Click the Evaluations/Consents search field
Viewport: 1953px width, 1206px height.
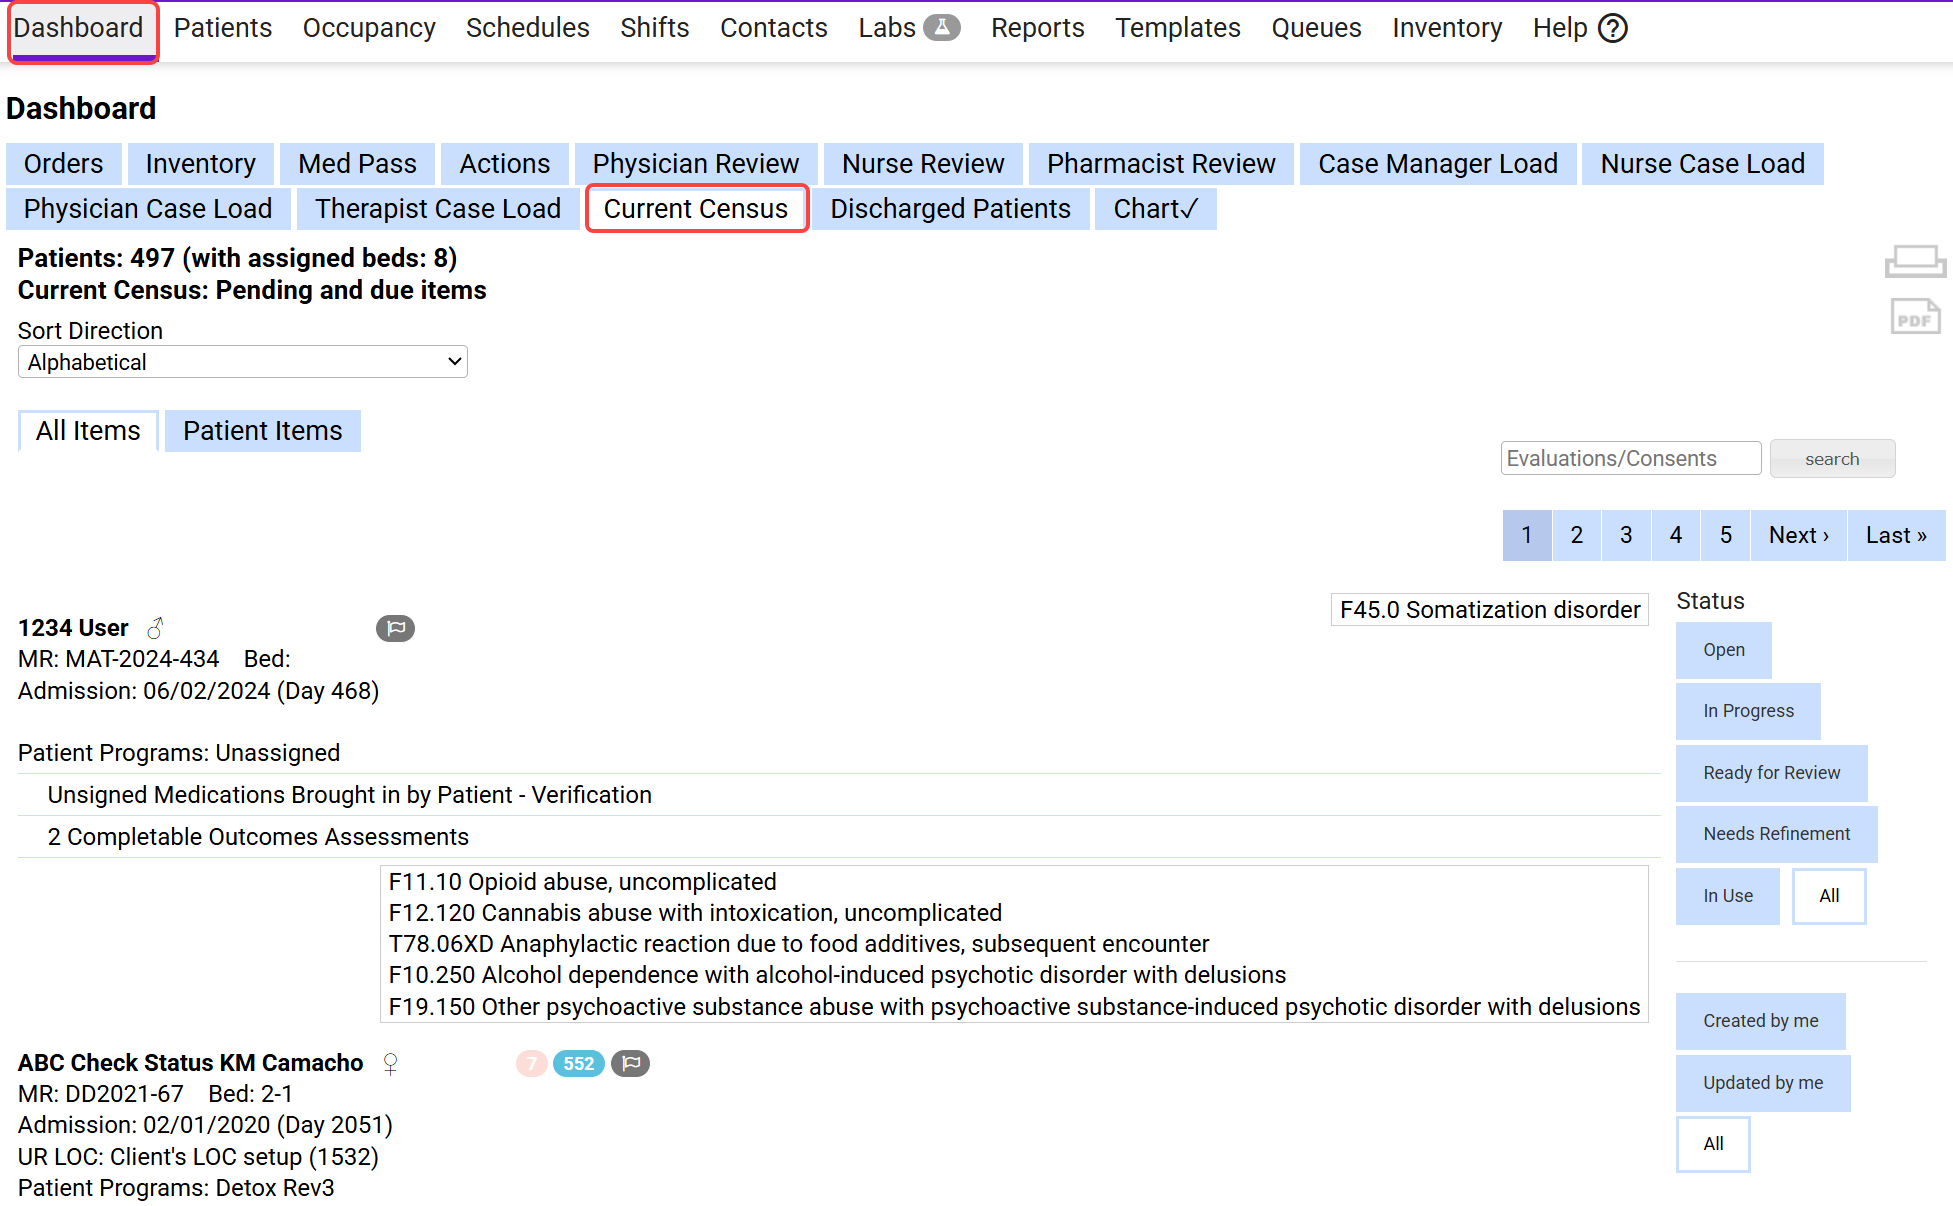point(1630,459)
